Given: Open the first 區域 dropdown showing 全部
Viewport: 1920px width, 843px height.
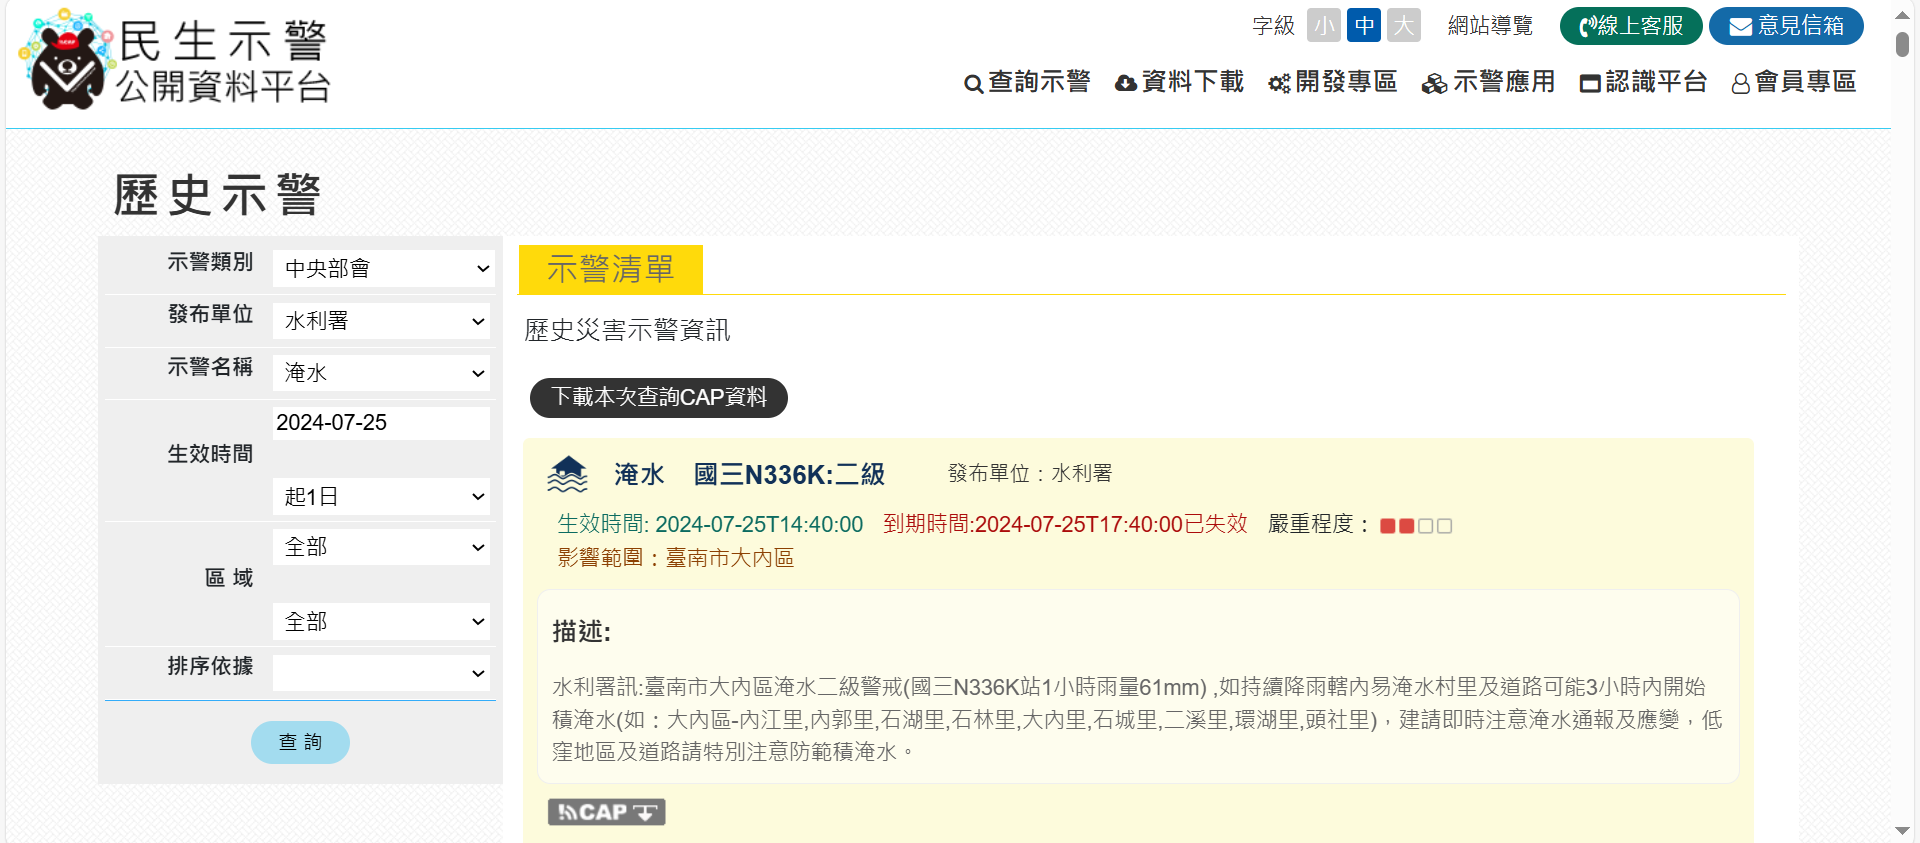Looking at the screenshot, I should tap(381, 547).
